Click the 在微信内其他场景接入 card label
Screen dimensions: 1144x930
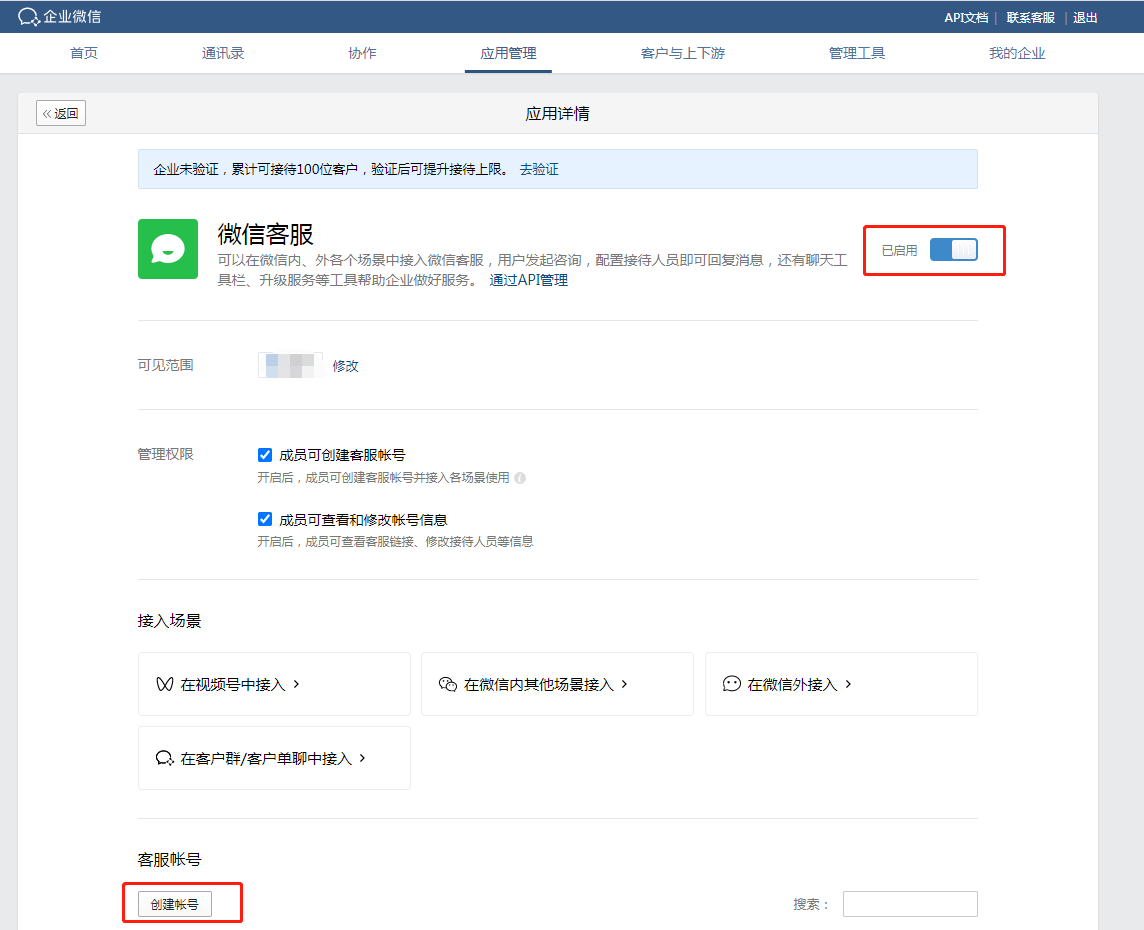click(539, 684)
